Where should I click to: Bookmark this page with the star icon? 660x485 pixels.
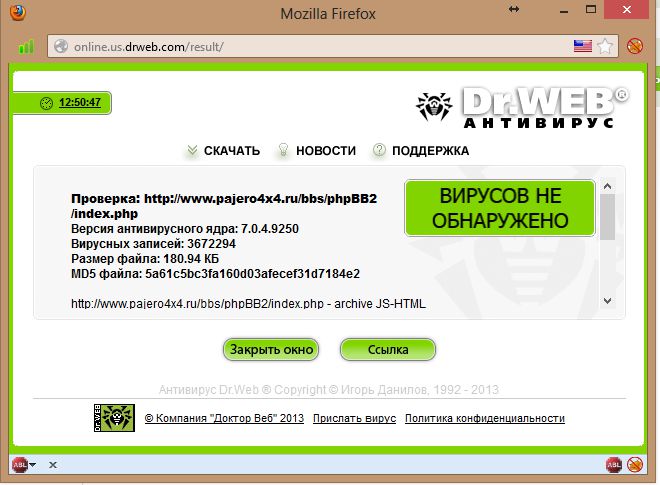click(605, 46)
